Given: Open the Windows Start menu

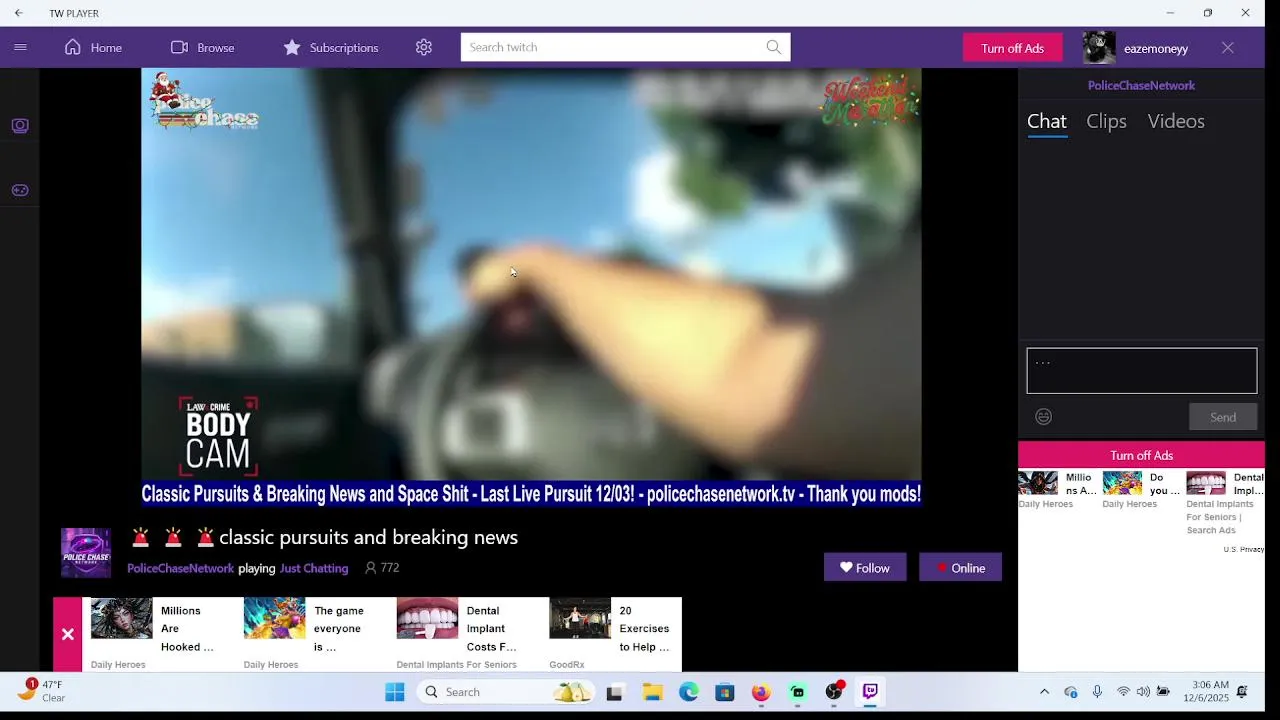Looking at the screenshot, I should click(395, 692).
